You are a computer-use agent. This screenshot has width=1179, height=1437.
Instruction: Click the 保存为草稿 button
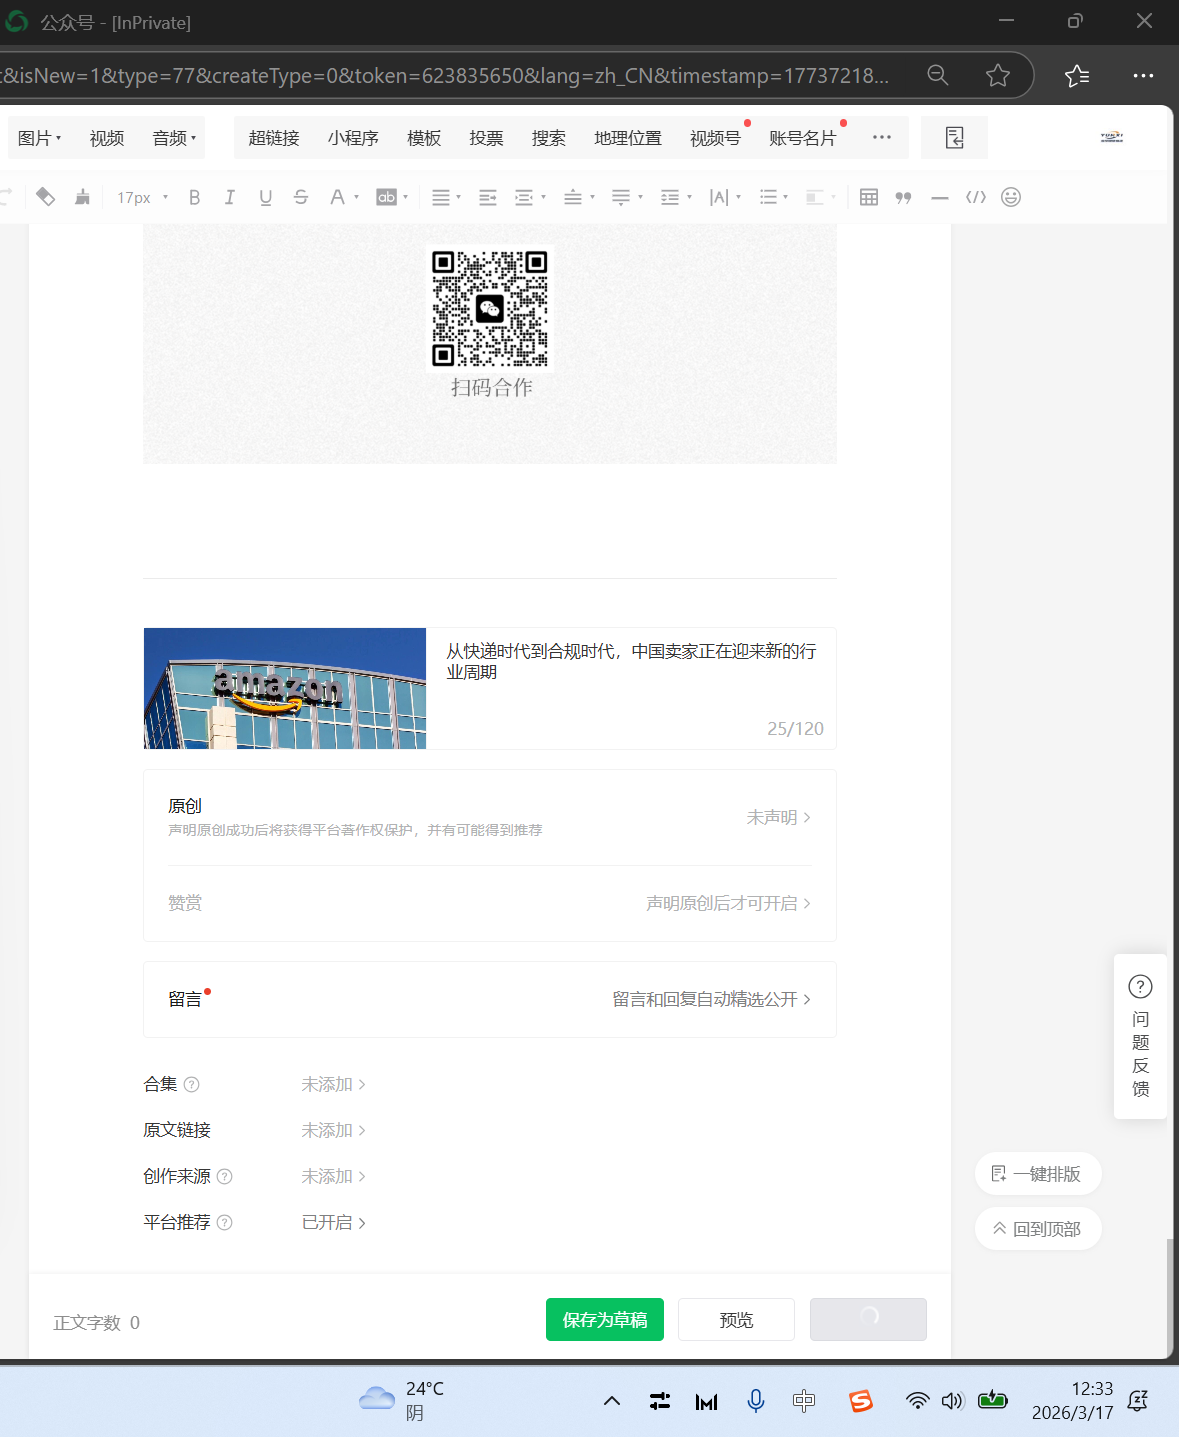pos(605,1320)
